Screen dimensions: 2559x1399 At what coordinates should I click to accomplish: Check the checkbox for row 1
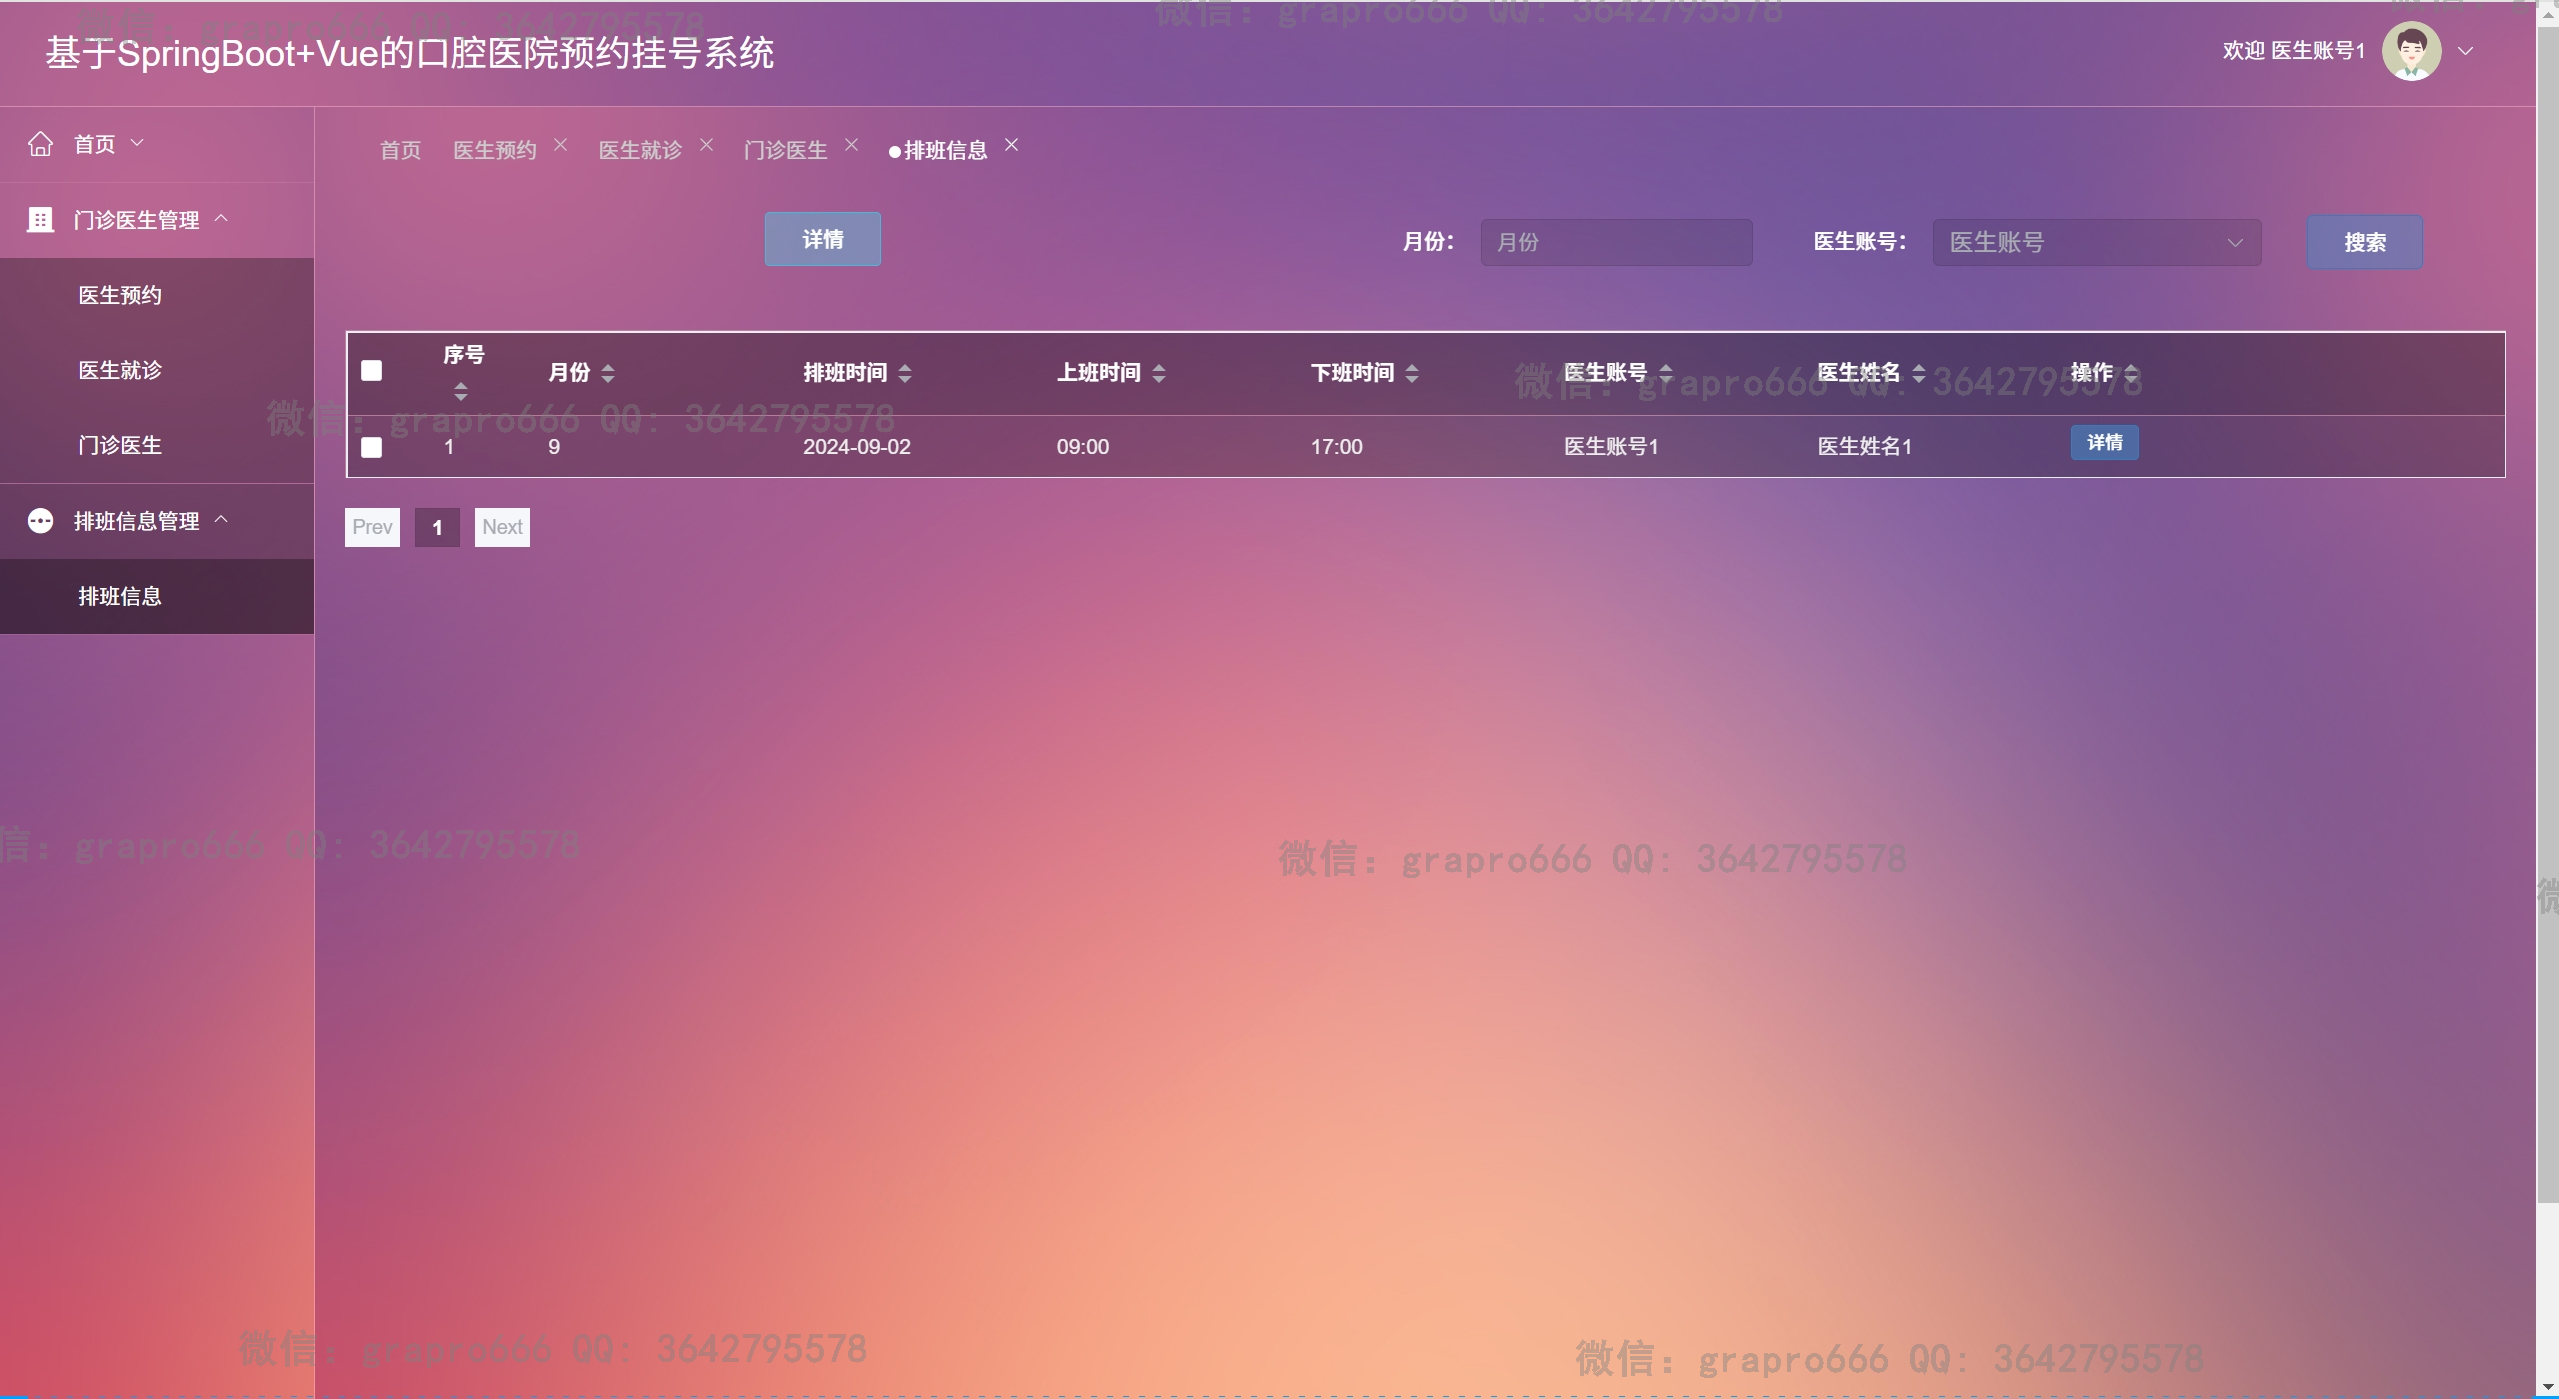(x=371, y=447)
